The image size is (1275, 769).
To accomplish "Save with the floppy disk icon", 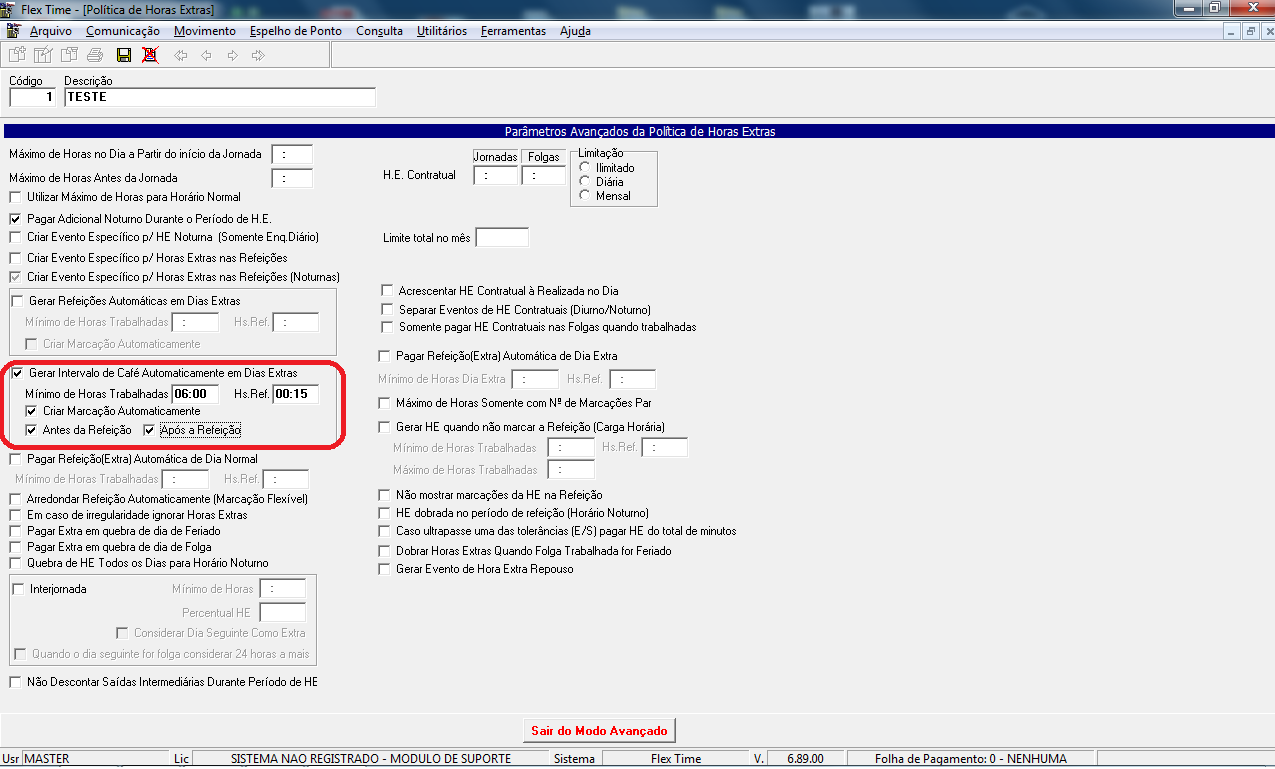I will pos(124,55).
